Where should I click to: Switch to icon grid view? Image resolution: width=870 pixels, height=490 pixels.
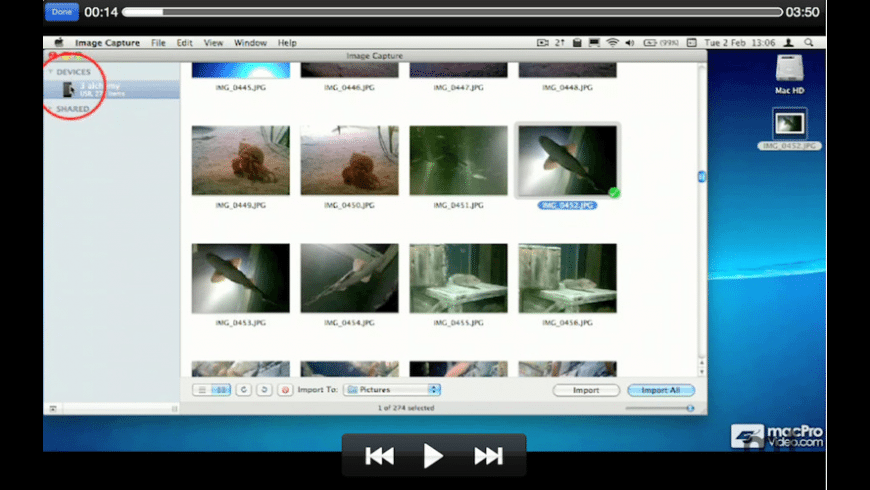point(221,390)
